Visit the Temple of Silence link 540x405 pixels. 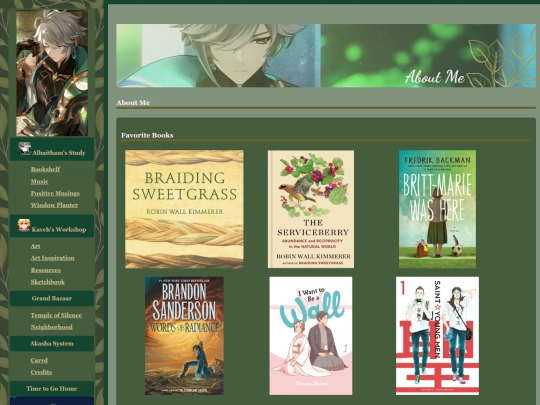pyautogui.click(x=56, y=315)
